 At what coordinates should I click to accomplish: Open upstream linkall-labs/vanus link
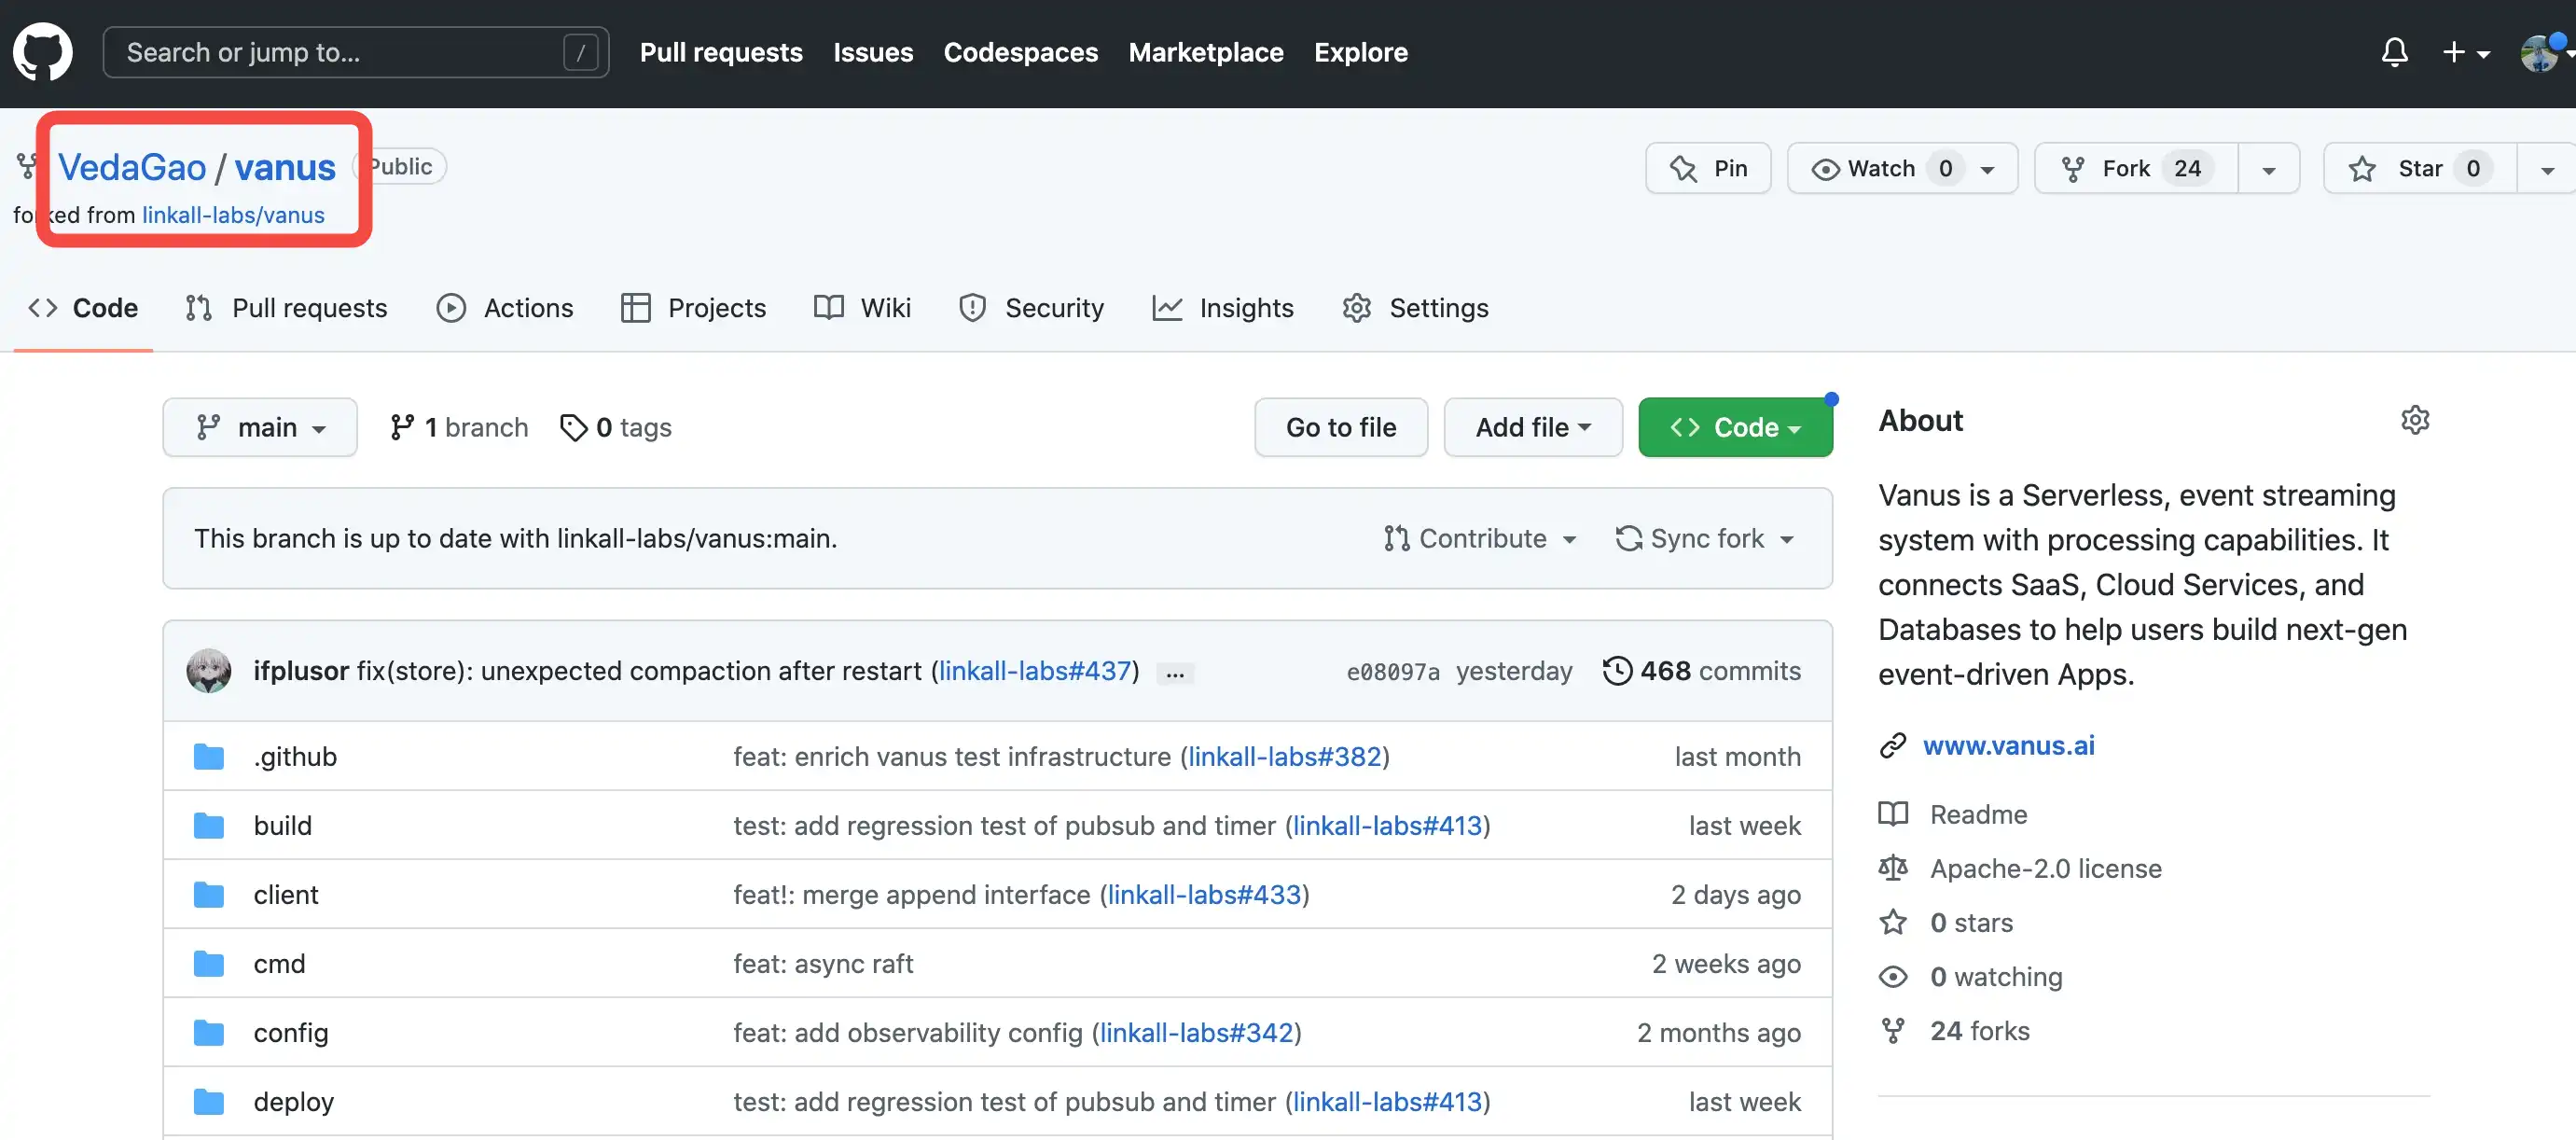[x=233, y=215]
